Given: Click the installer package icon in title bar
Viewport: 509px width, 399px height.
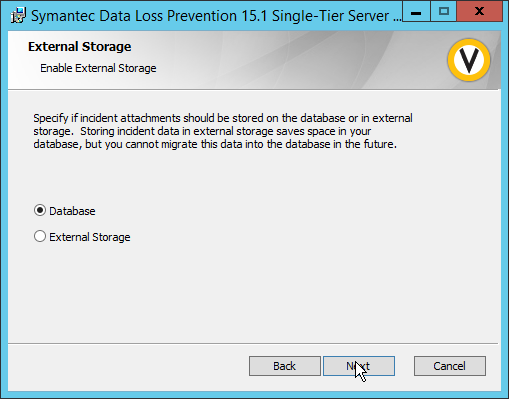Looking at the screenshot, I should click(18, 15).
